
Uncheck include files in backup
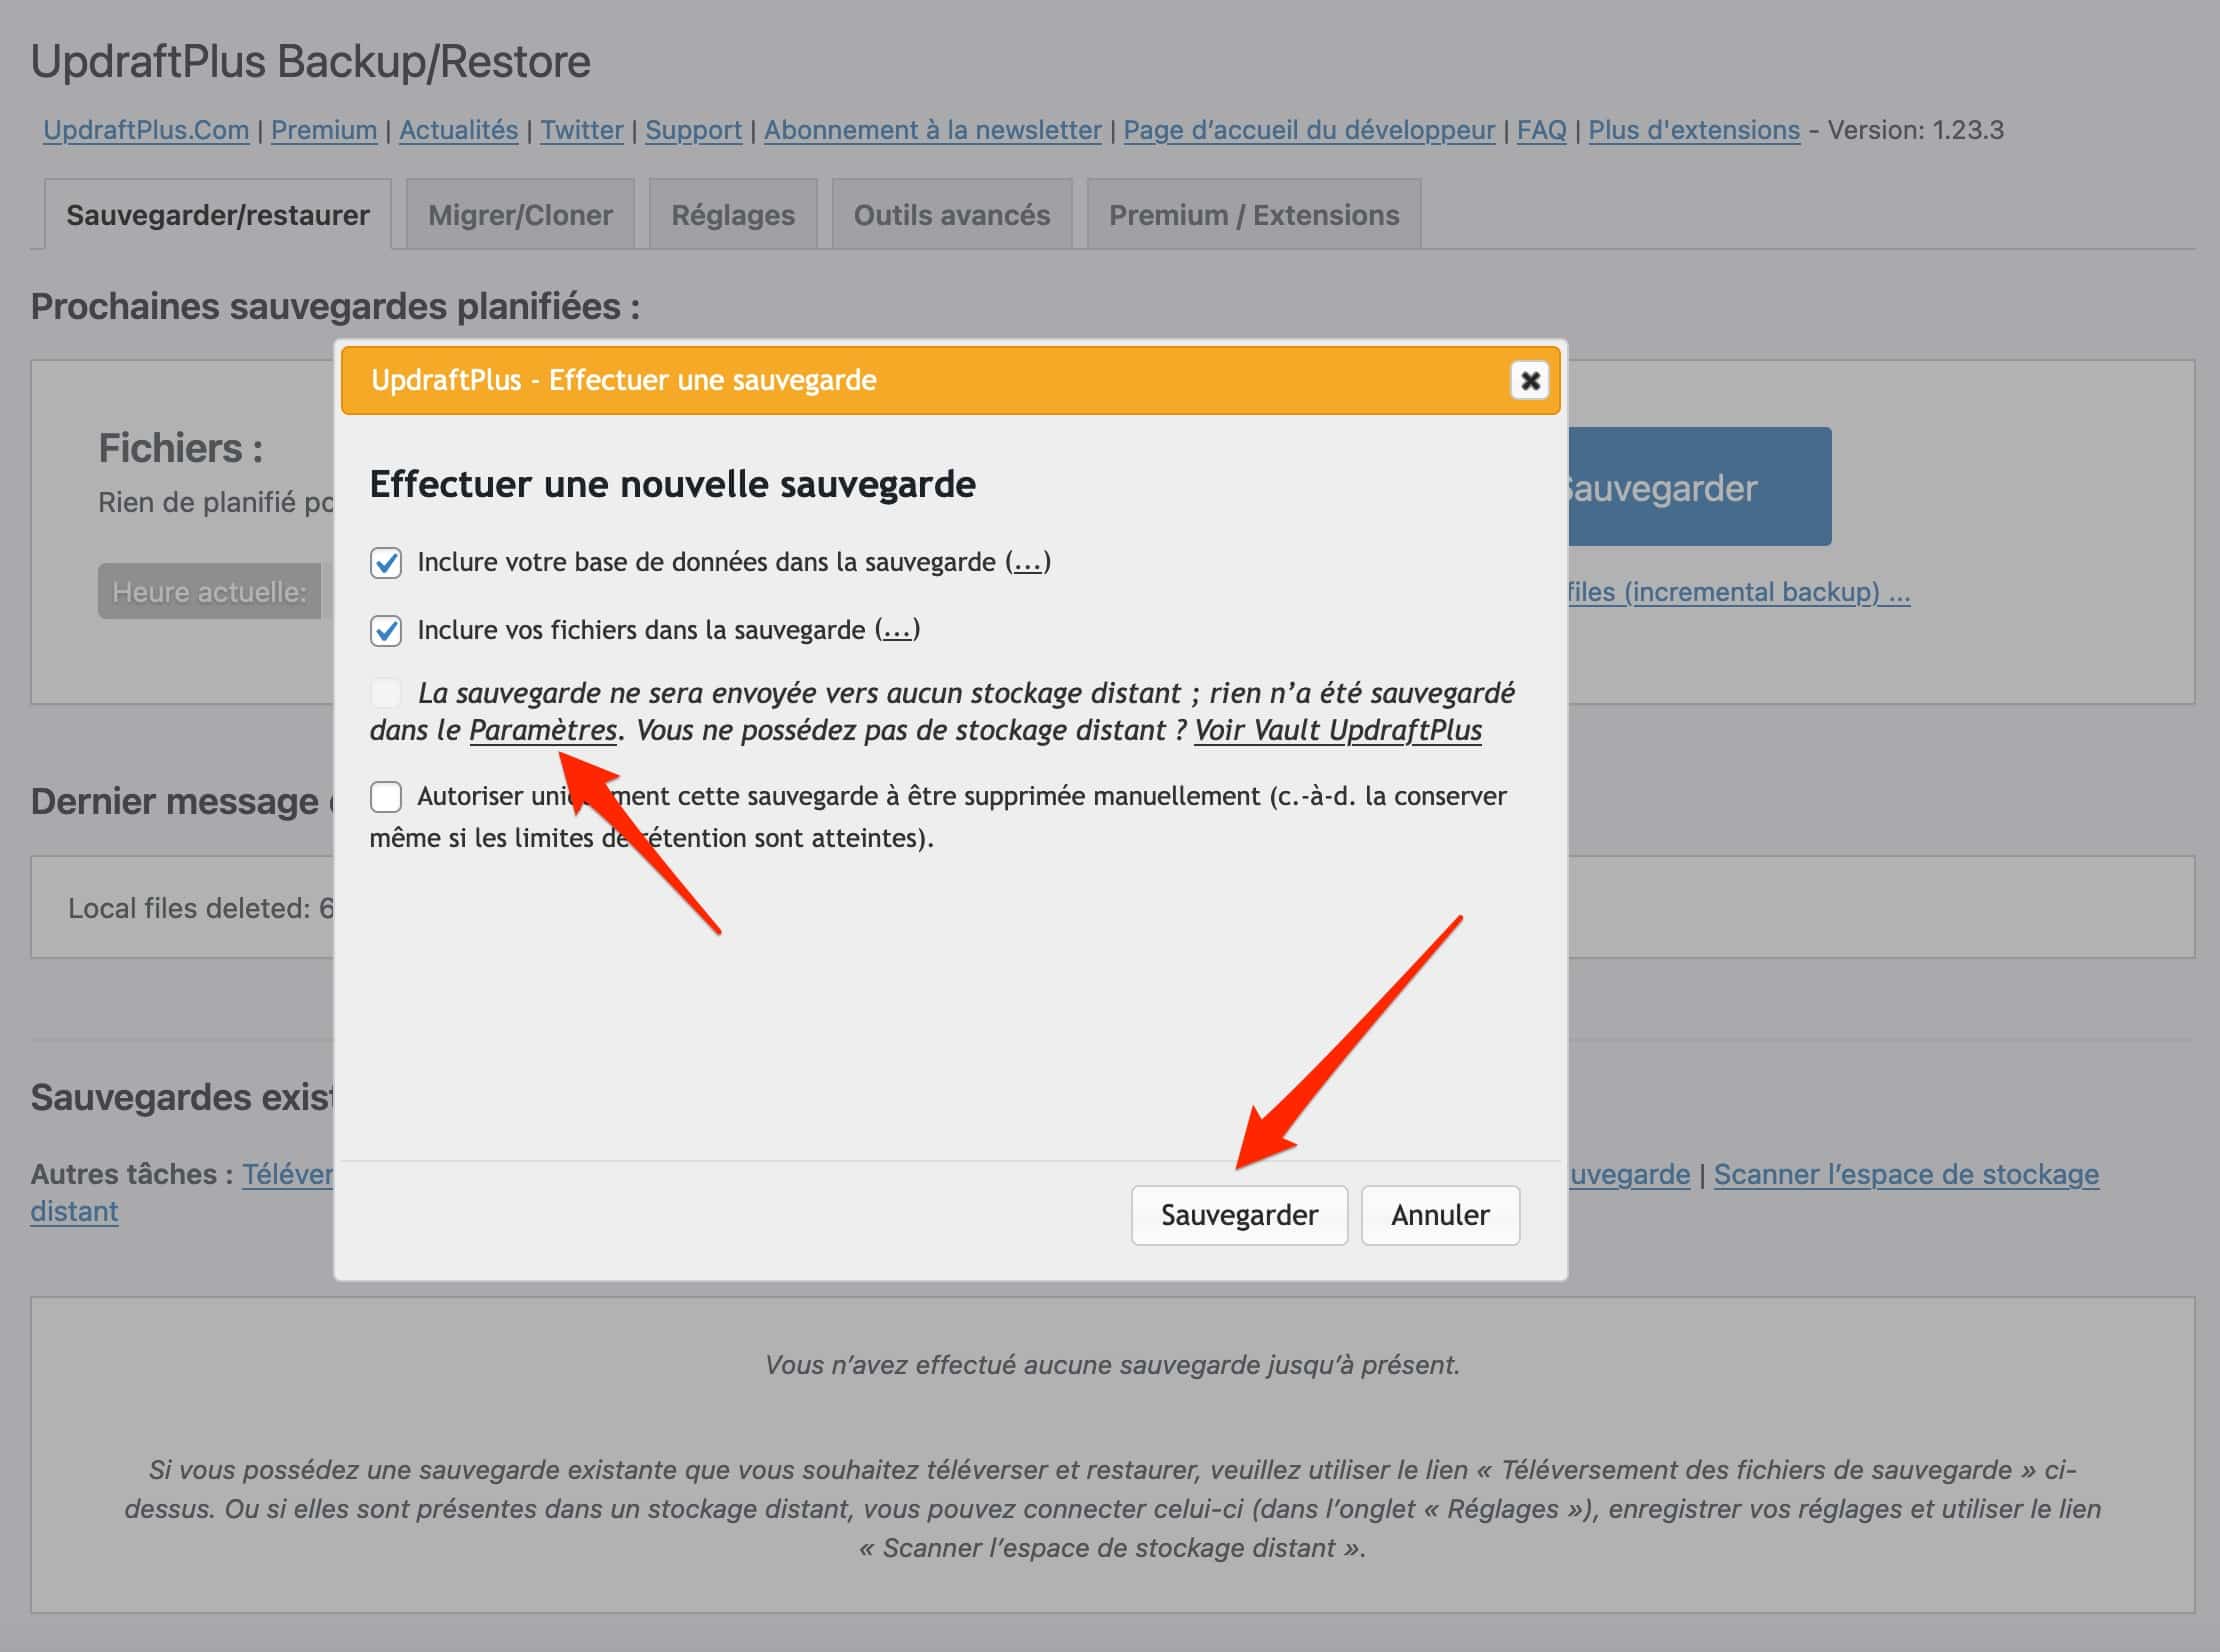point(386,630)
